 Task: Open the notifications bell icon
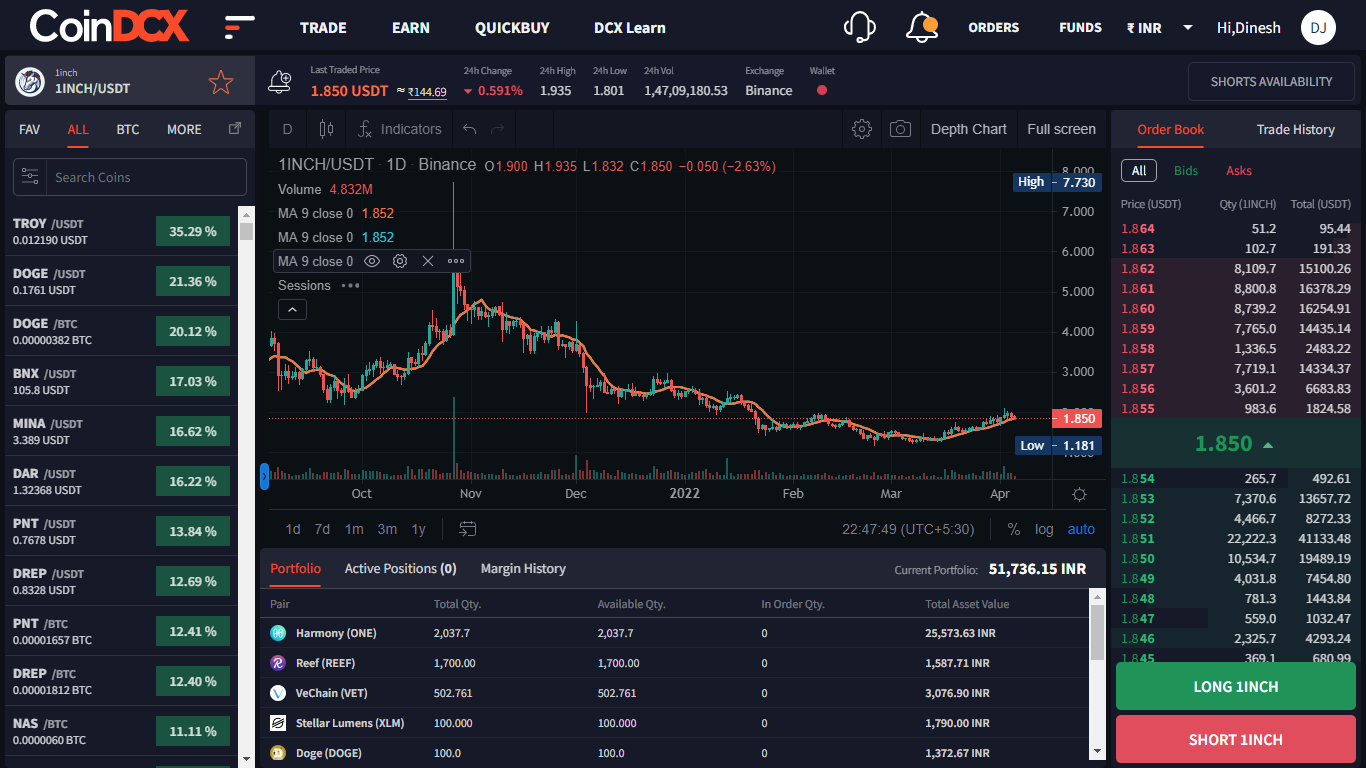[x=921, y=27]
